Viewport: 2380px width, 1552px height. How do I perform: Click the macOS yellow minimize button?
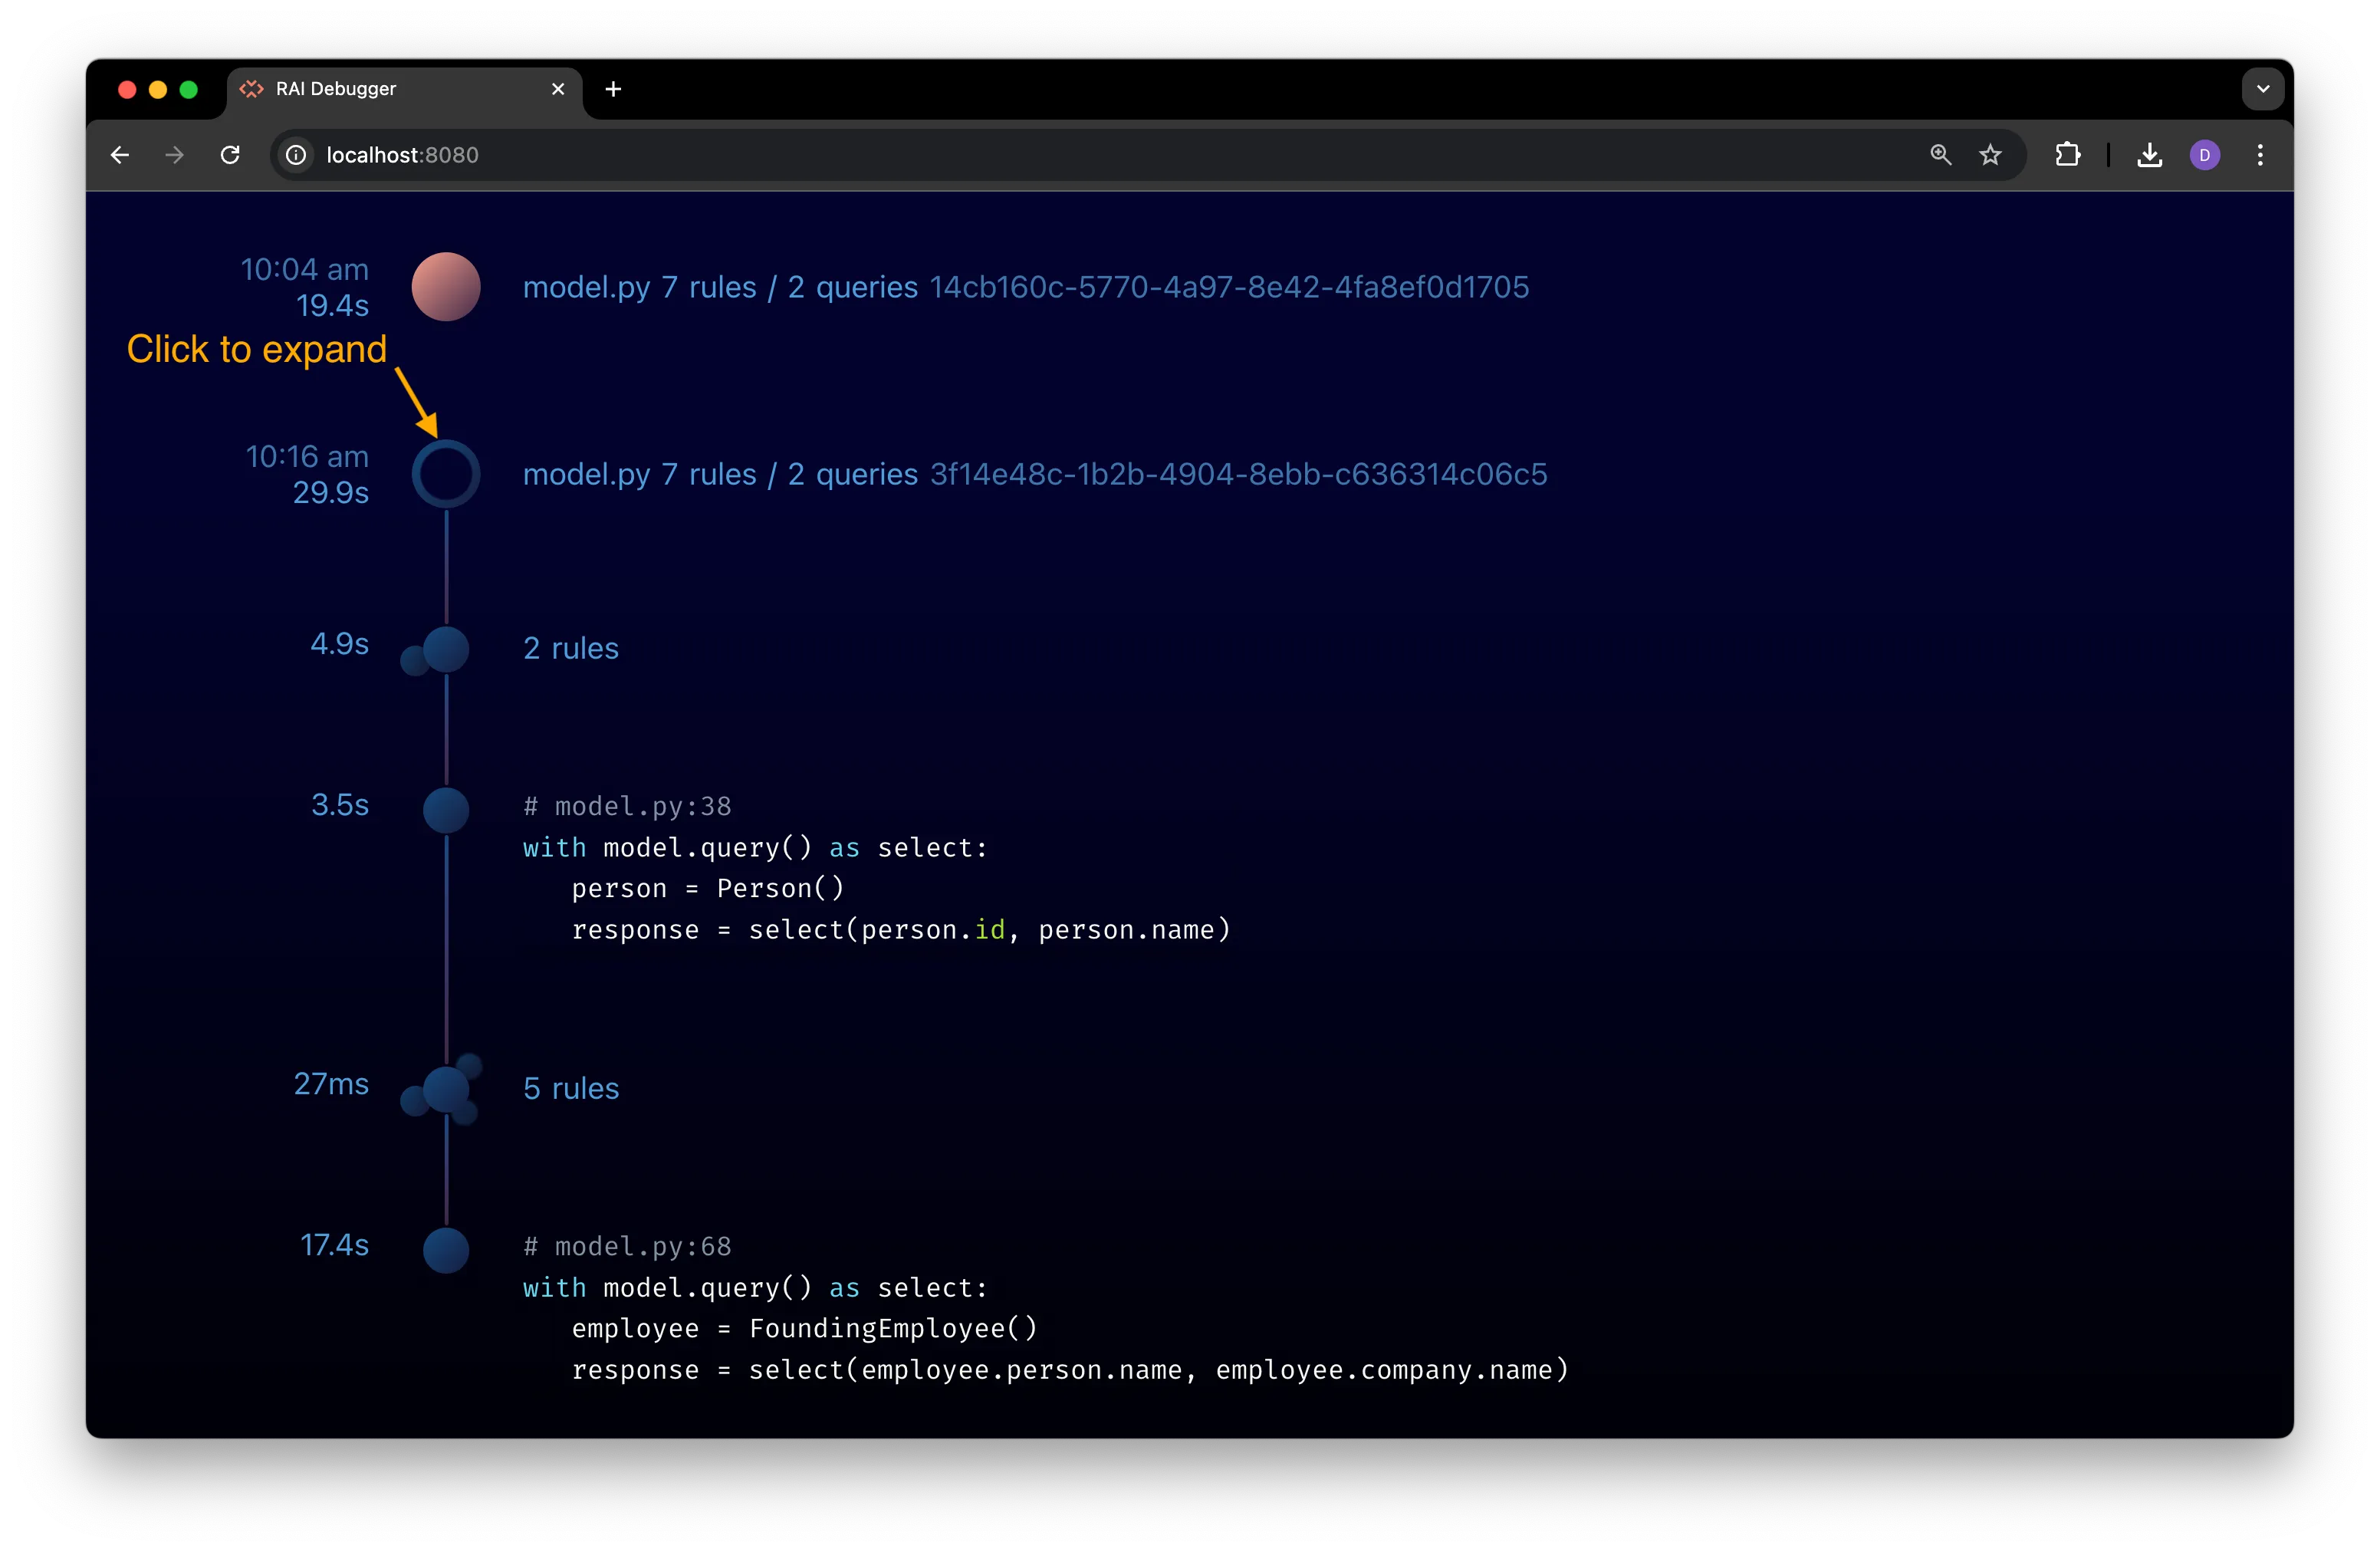click(157, 90)
